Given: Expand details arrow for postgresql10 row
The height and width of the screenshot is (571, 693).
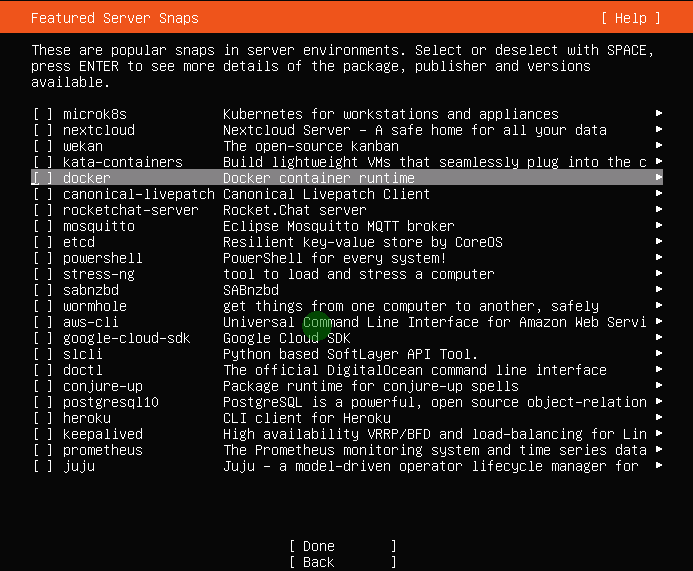Looking at the screenshot, I should click(x=659, y=401).
